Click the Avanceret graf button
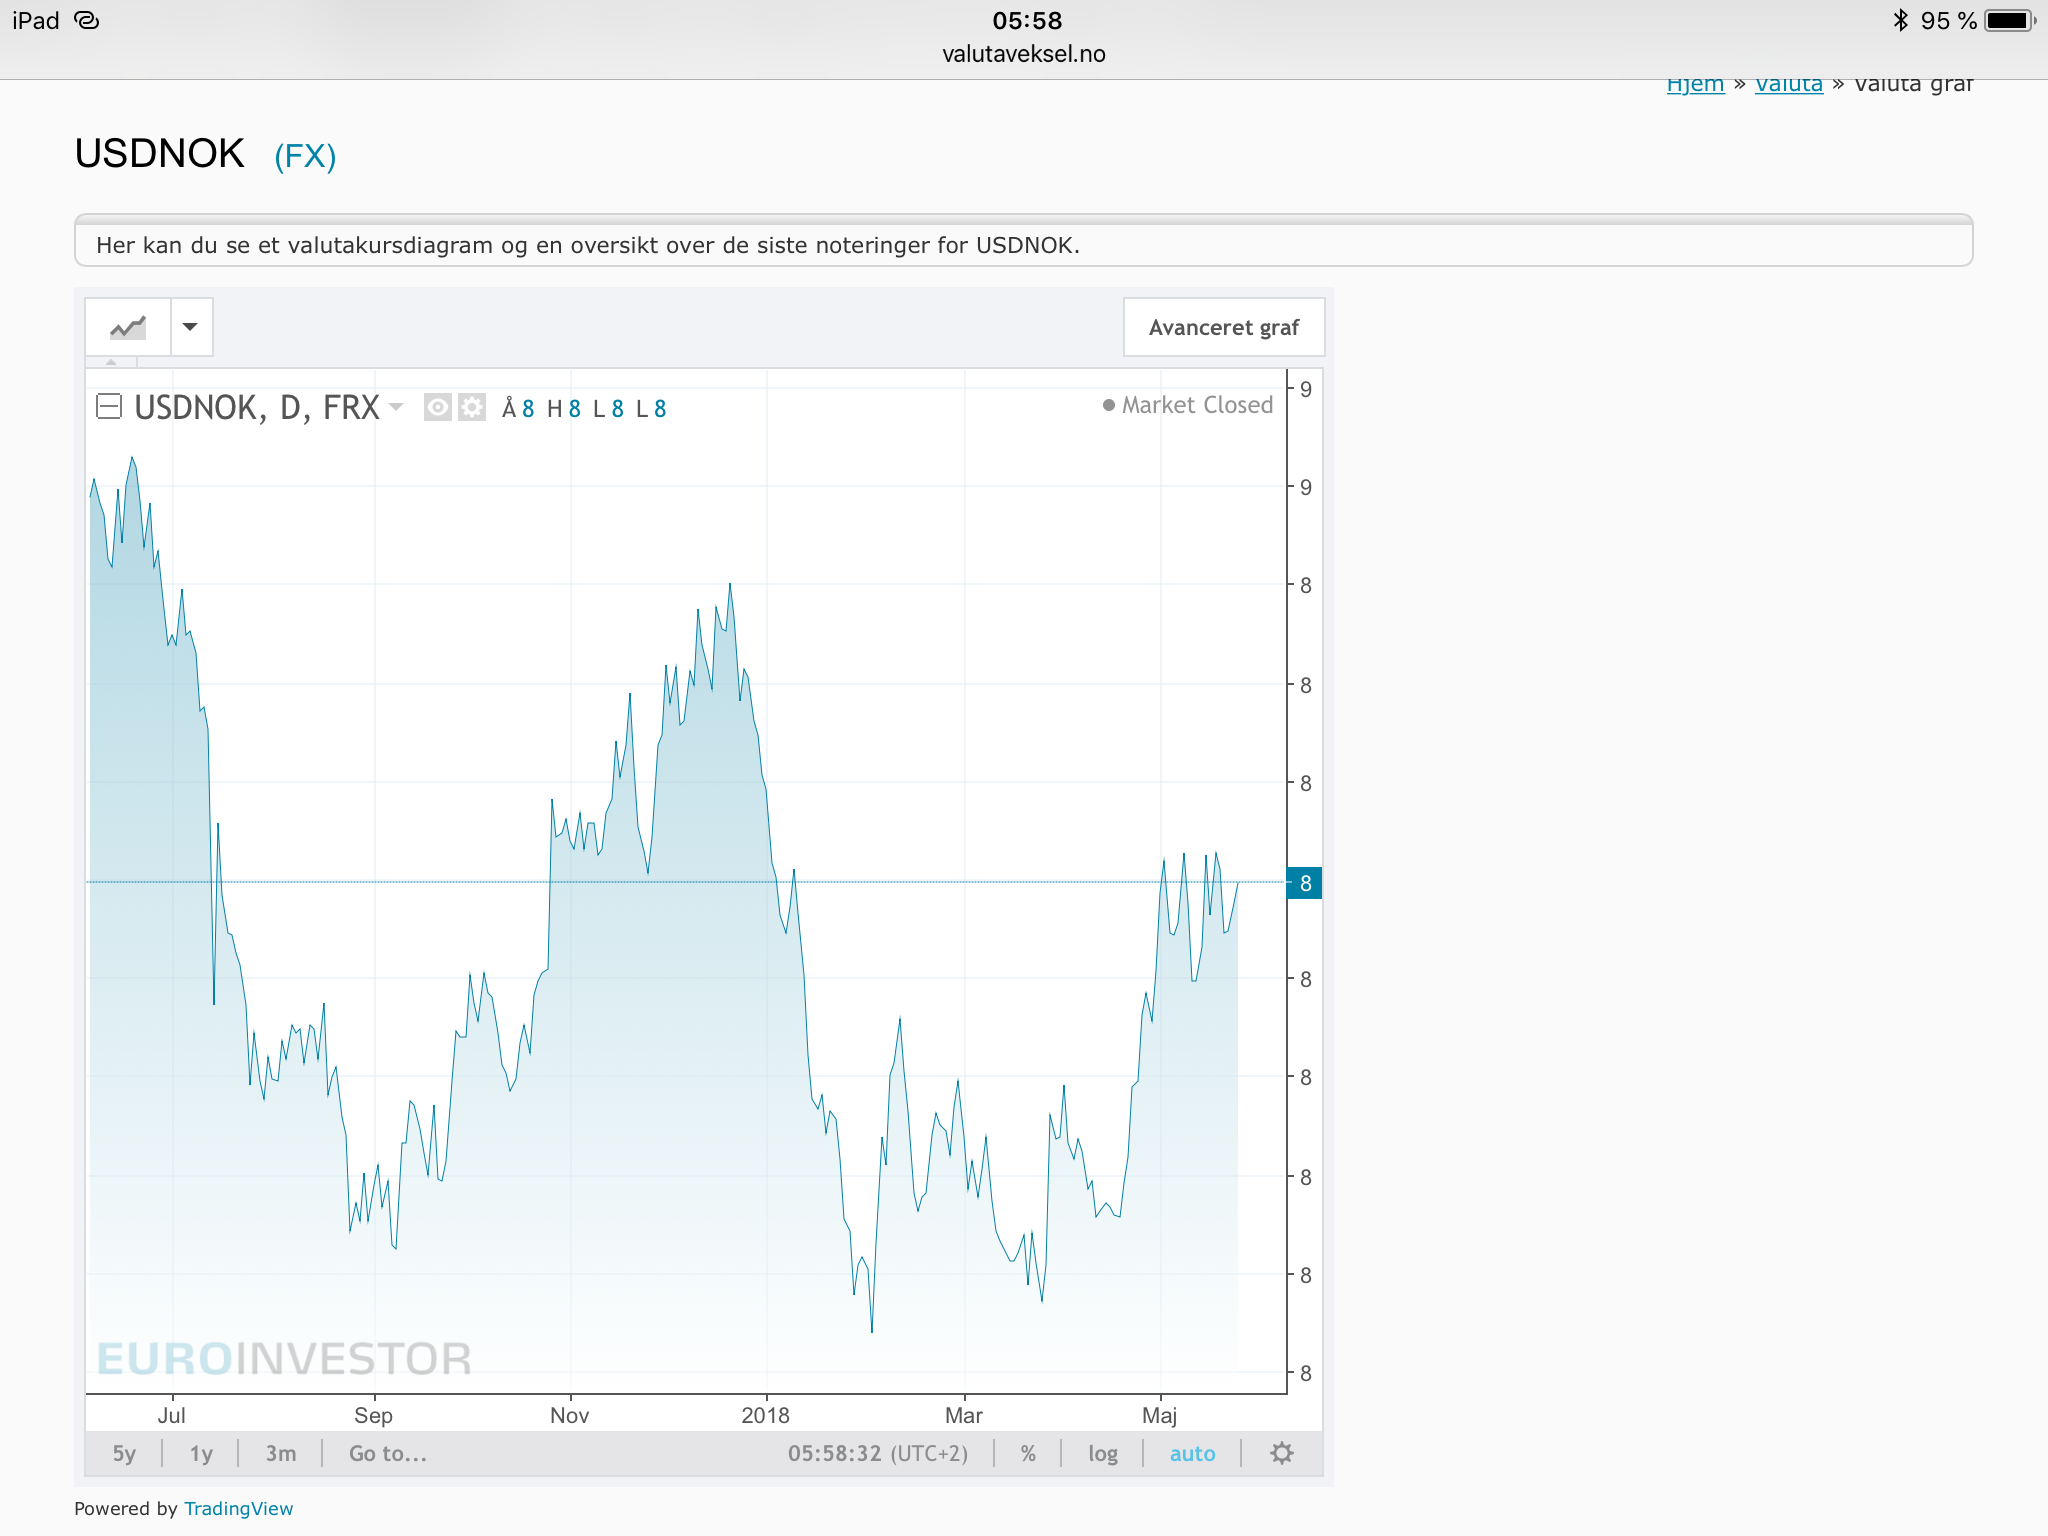 tap(1223, 327)
